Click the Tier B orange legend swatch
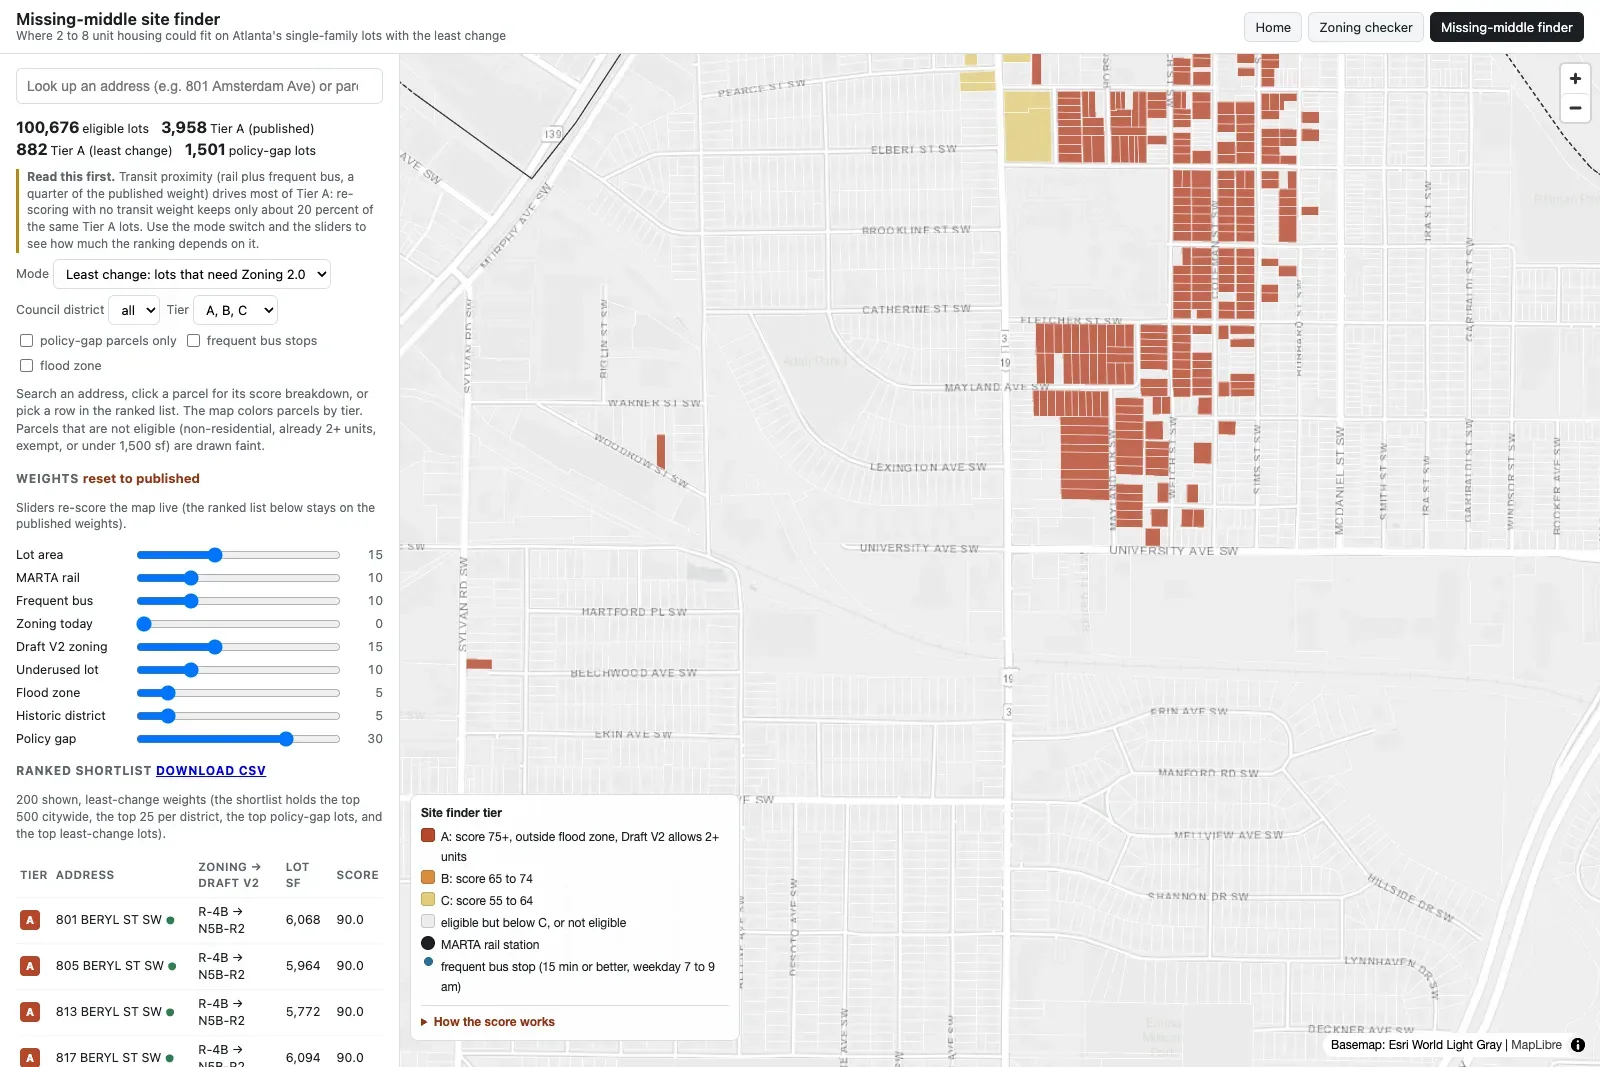This screenshot has height=1067, width=1600. (x=428, y=877)
